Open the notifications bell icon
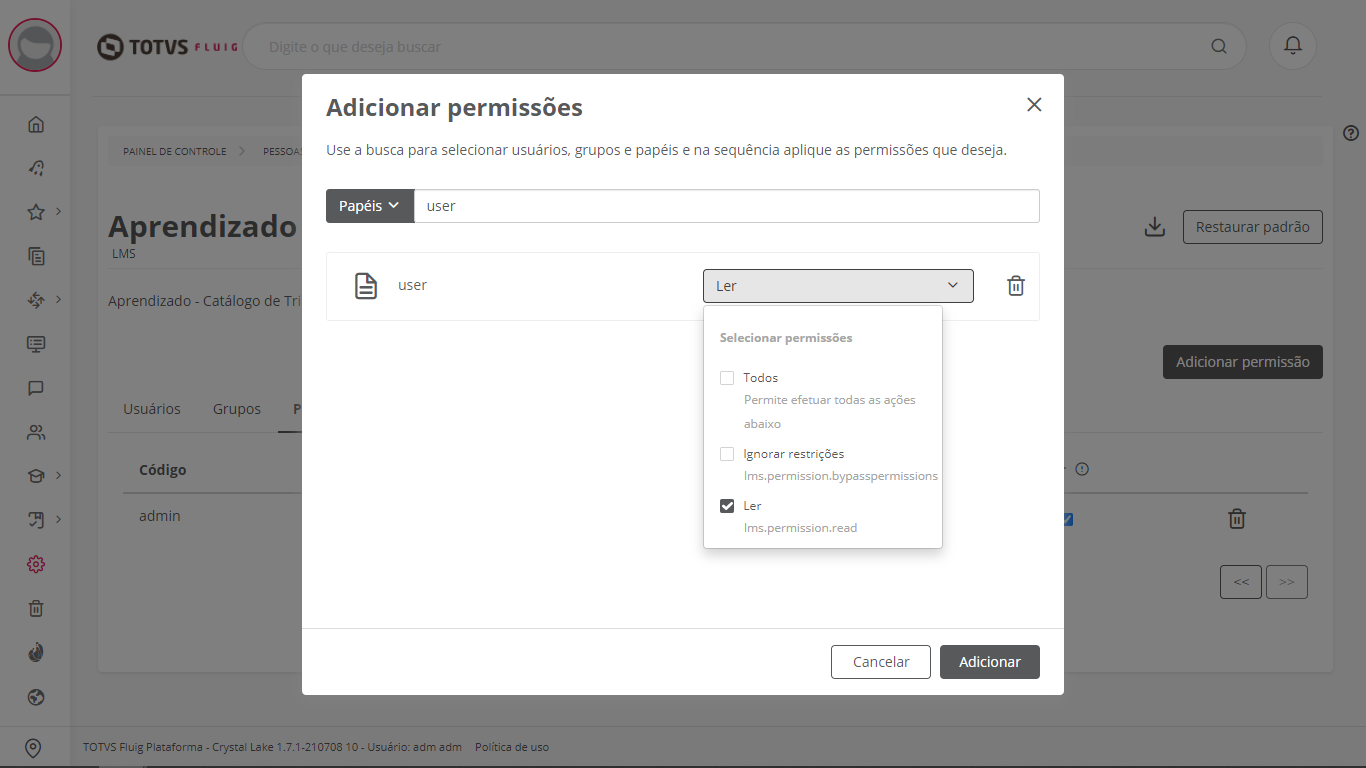 [x=1293, y=46]
